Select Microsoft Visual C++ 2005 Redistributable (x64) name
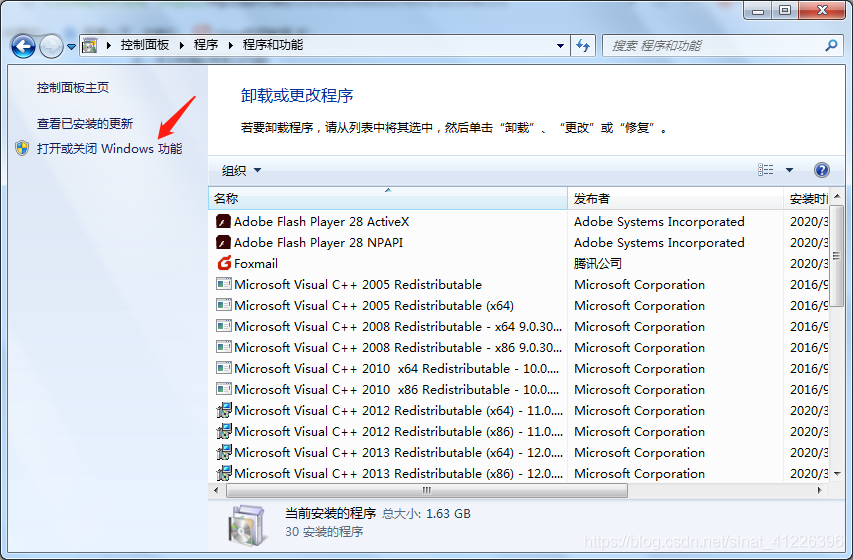Image resolution: width=853 pixels, height=560 pixels. click(374, 306)
